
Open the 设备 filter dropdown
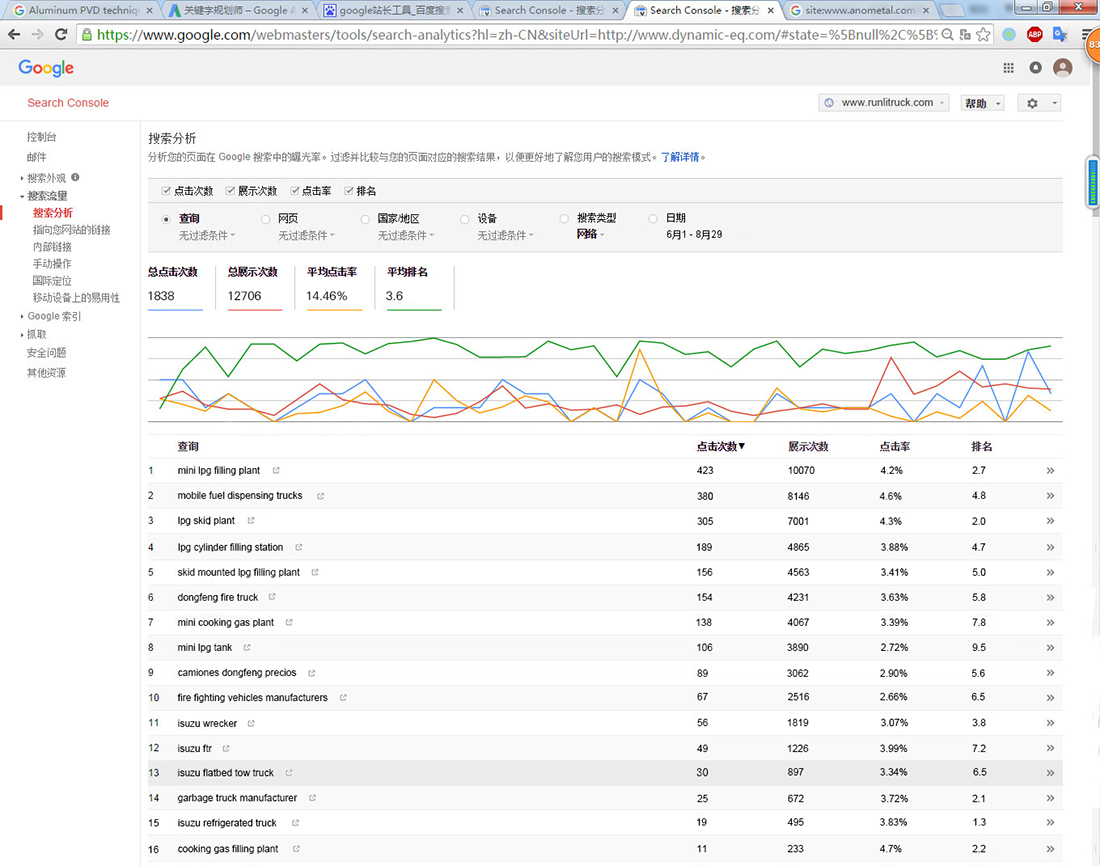click(x=506, y=236)
